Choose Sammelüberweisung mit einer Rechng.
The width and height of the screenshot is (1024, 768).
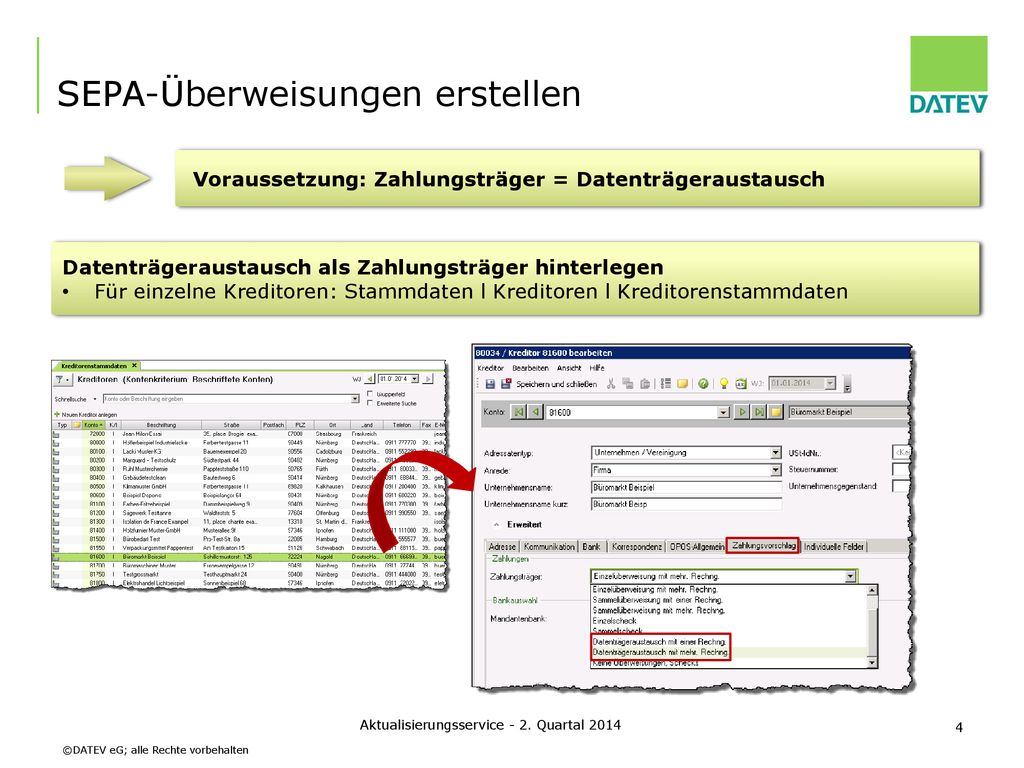pyautogui.click(x=657, y=600)
